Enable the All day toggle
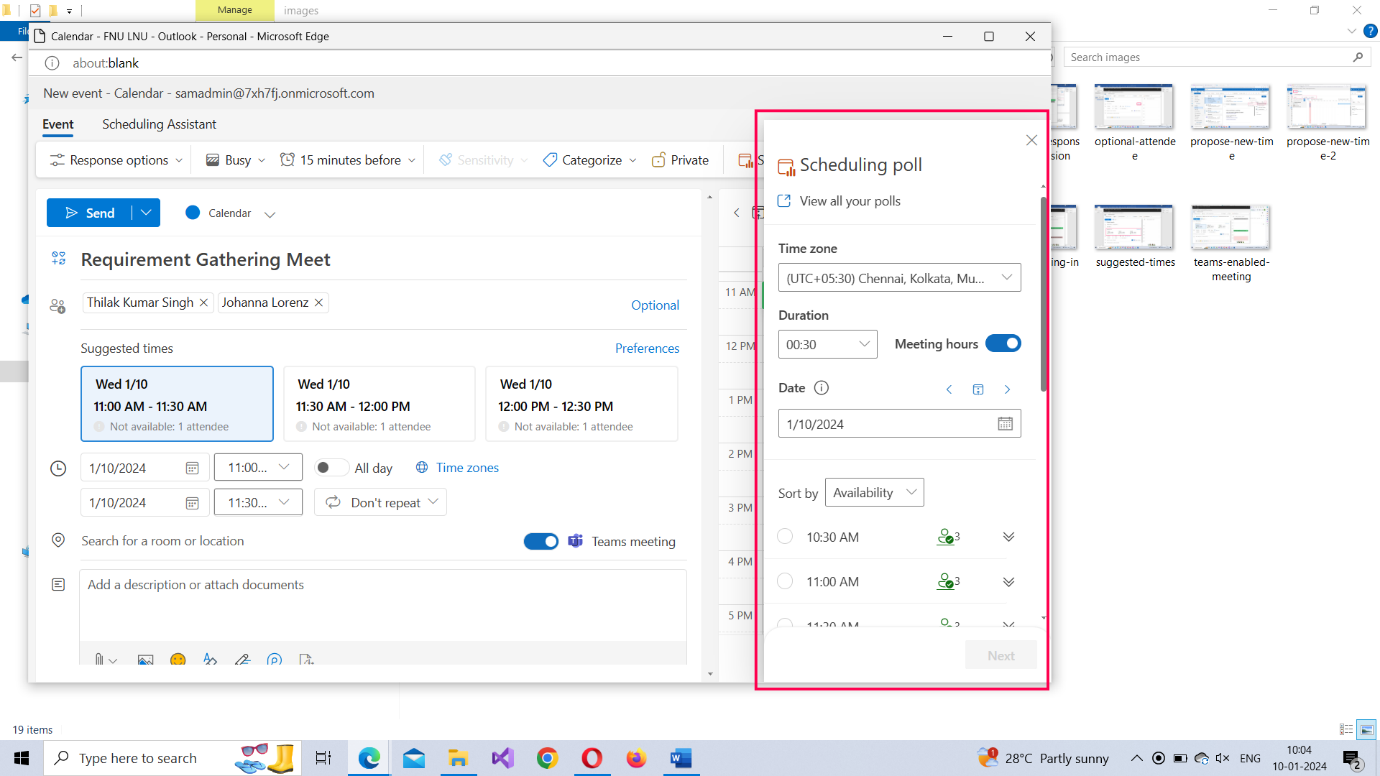 (331, 468)
